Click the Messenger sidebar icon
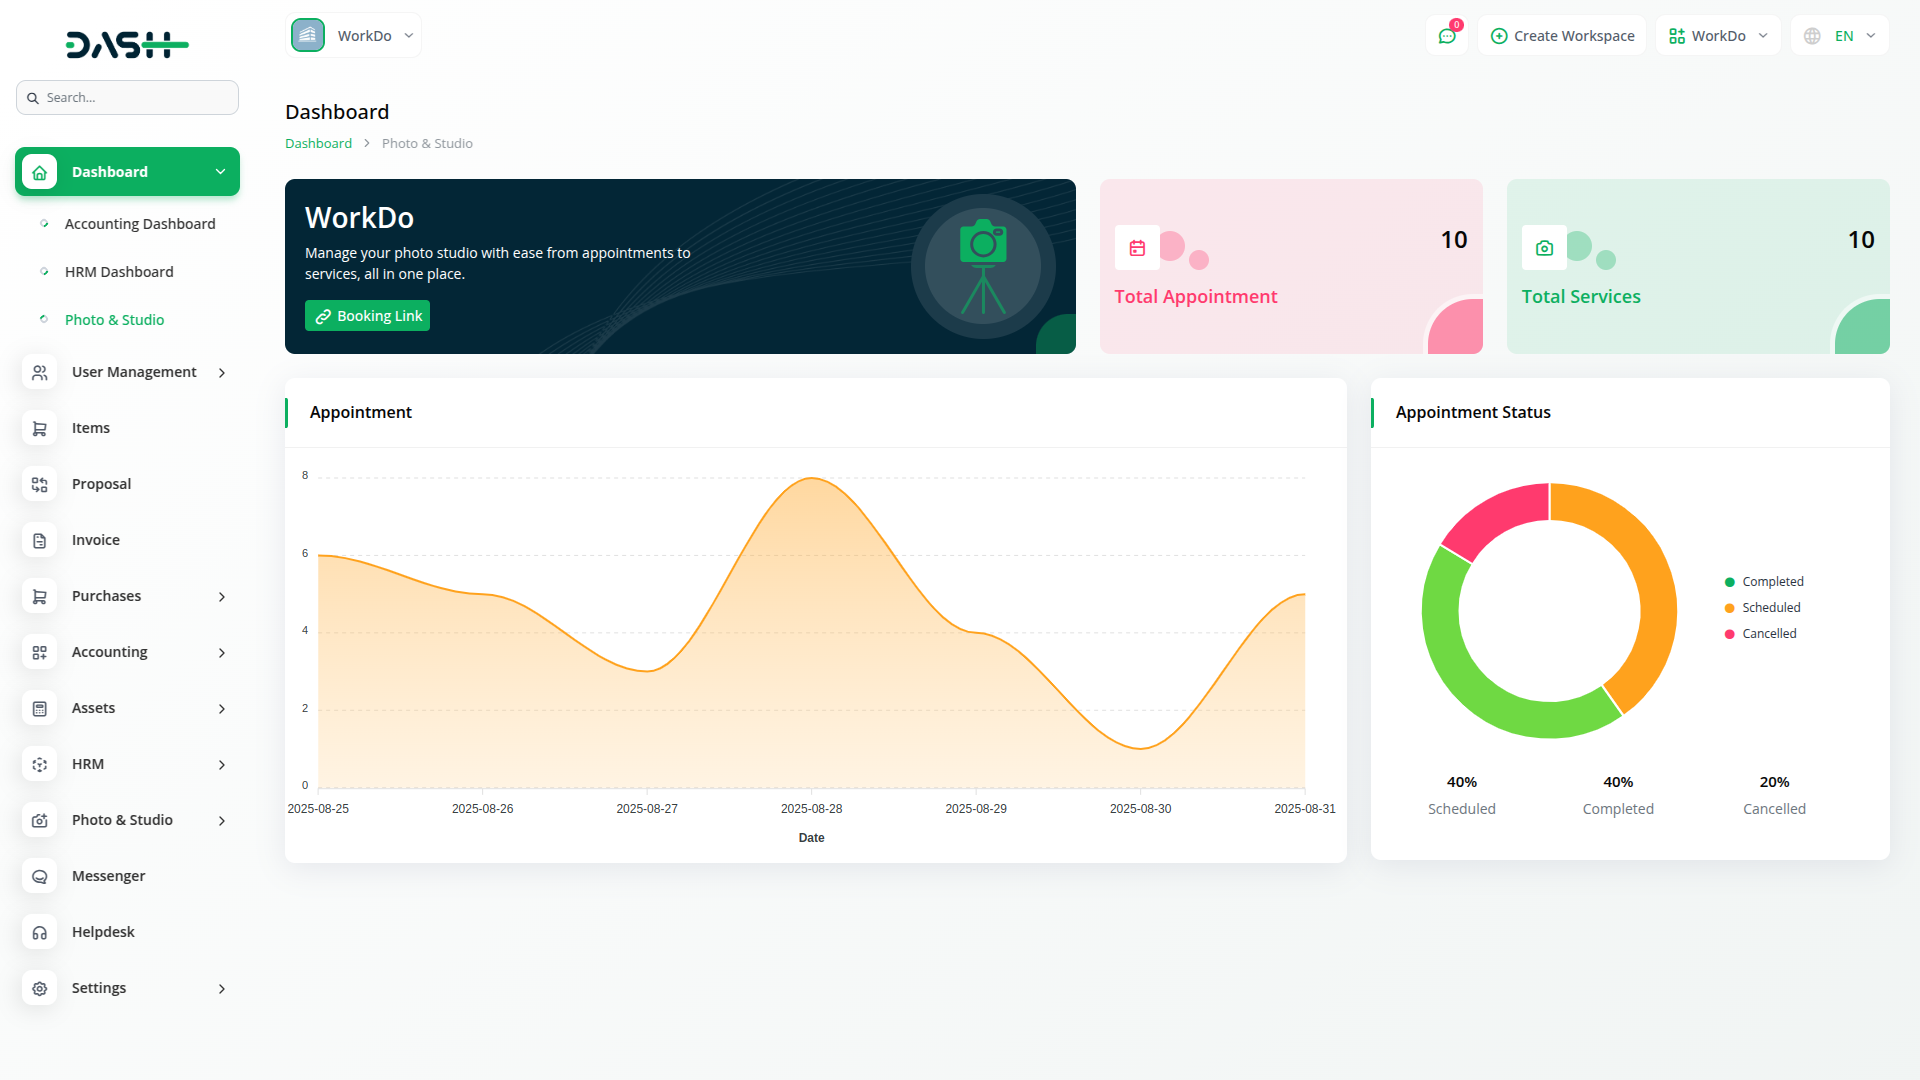This screenshot has width=1920, height=1080. pos(40,876)
